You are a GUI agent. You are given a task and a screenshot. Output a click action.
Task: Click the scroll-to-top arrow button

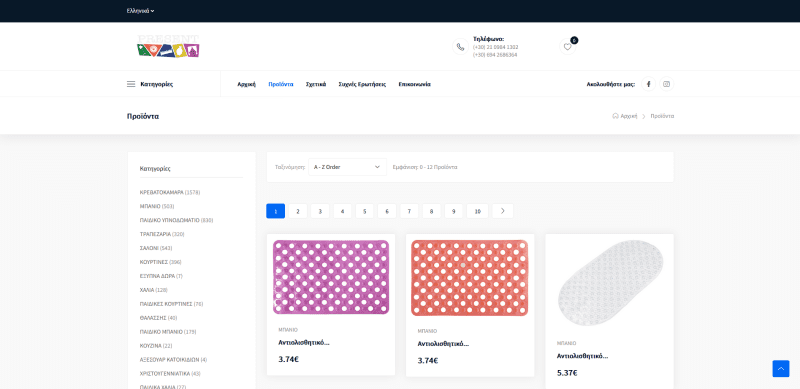781,369
